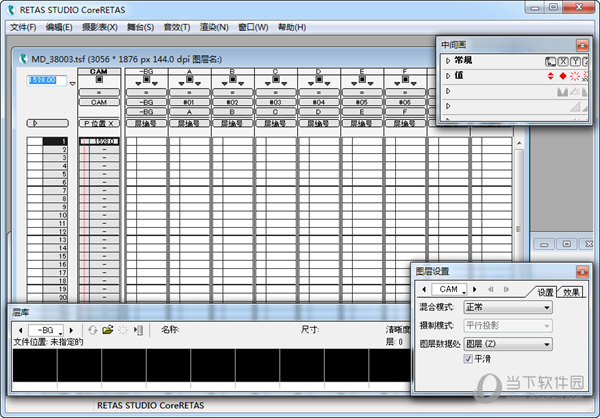This screenshot has width=600, height=418.
Task: Click the exposure sheet vertical scrollbar up arrow
Action: [x=519, y=143]
